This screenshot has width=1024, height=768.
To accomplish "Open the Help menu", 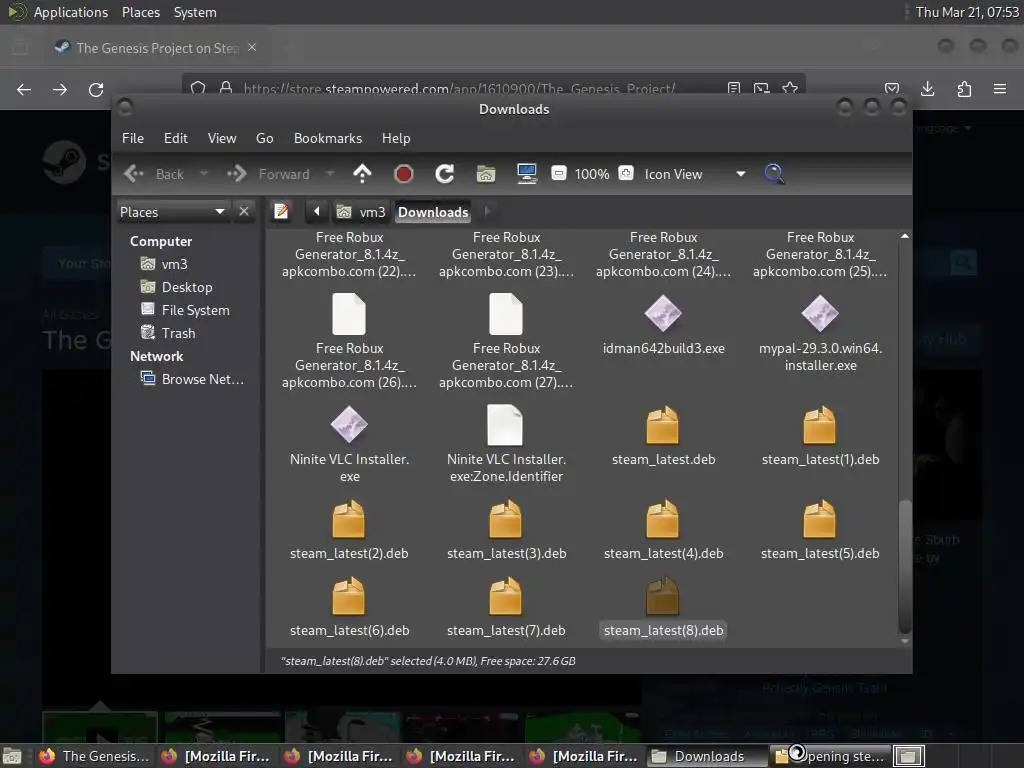I will pos(396,138).
